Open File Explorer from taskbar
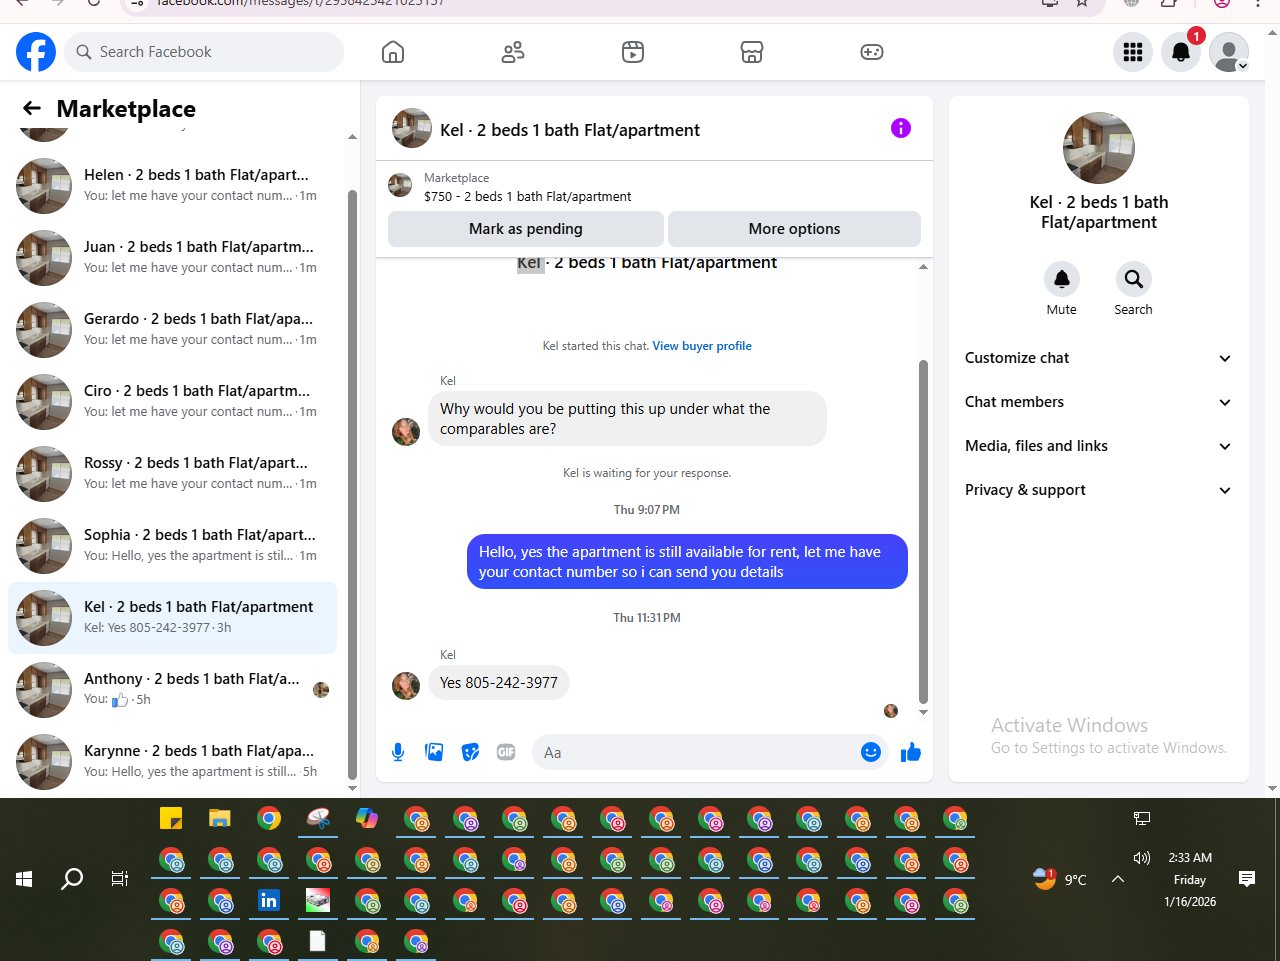The width and height of the screenshot is (1280, 961). point(220,818)
